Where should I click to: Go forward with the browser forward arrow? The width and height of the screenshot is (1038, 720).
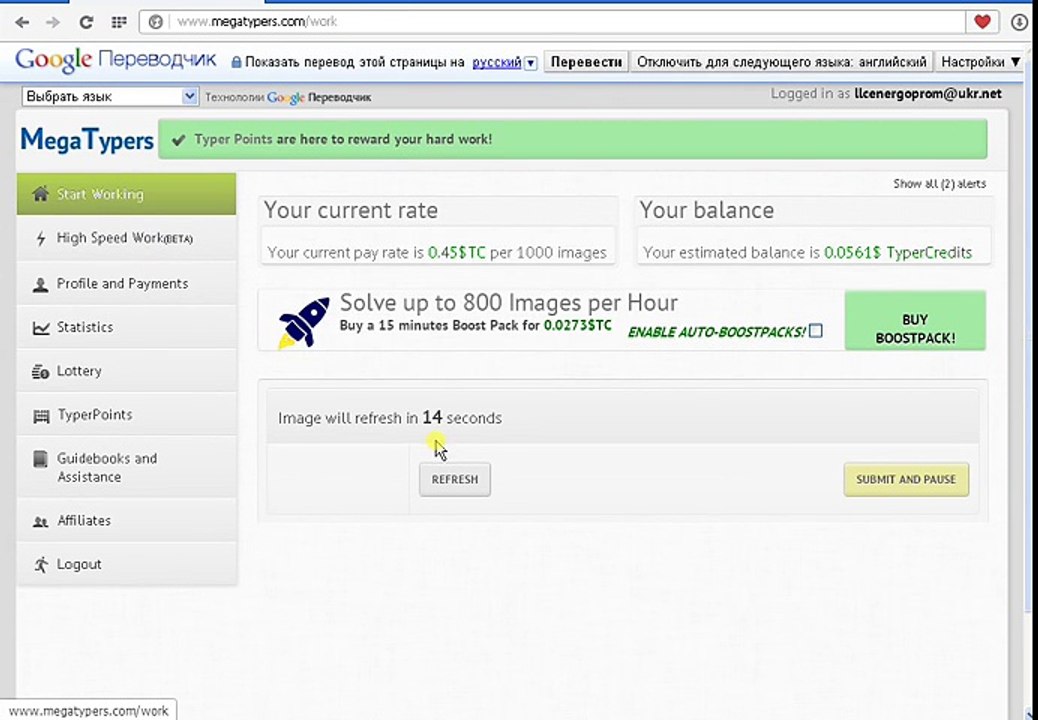tap(53, 22)
